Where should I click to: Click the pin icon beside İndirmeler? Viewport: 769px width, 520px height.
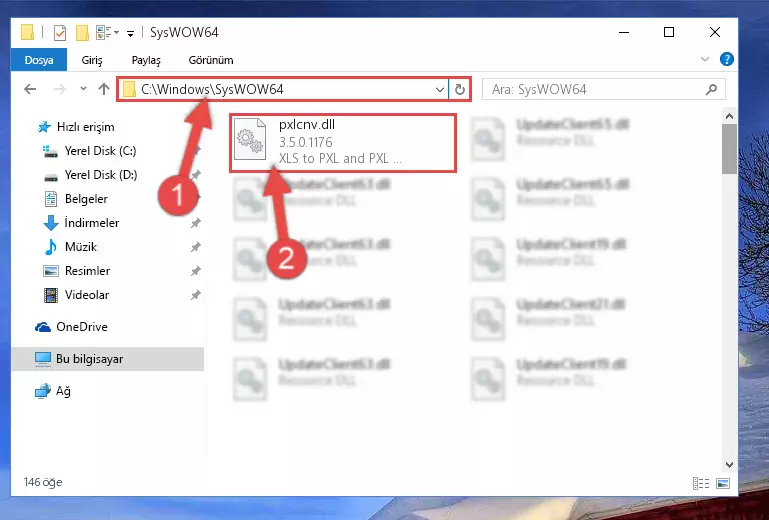click(196, 223)
